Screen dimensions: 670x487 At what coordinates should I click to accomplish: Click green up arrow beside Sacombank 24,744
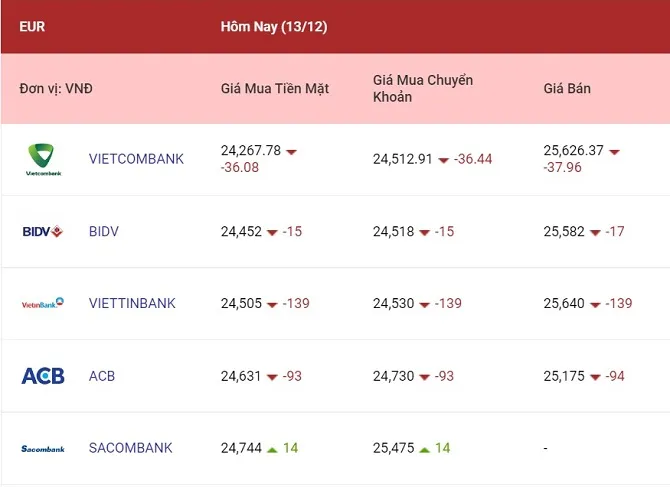point(271,449)
